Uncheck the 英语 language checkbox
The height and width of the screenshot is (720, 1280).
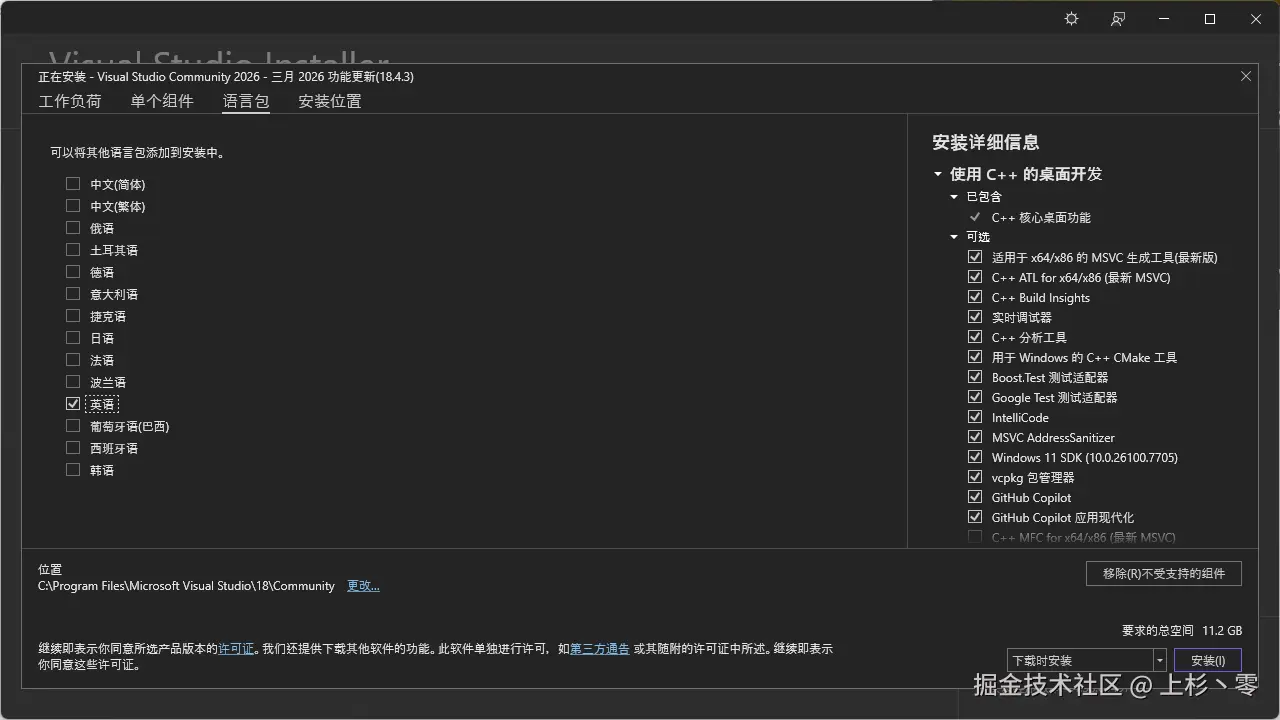coord(73,404)
